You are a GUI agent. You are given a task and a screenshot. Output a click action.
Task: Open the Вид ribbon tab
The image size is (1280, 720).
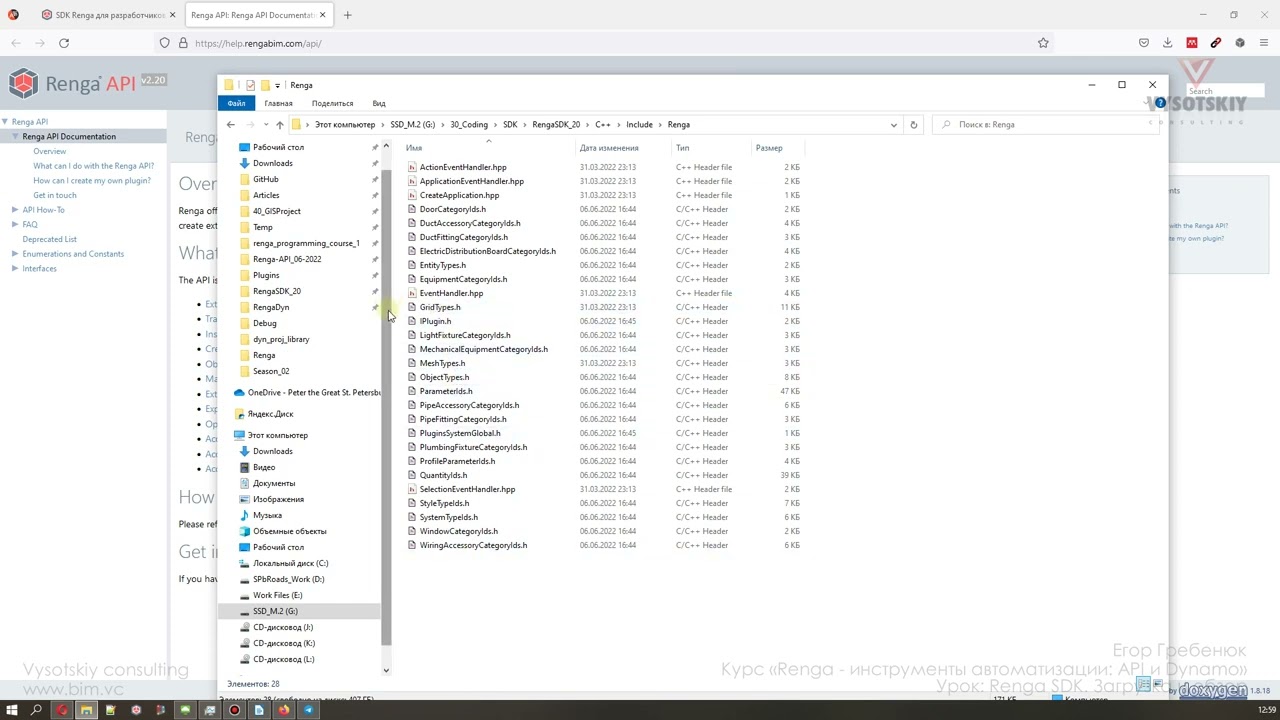[x=379, y=103]
